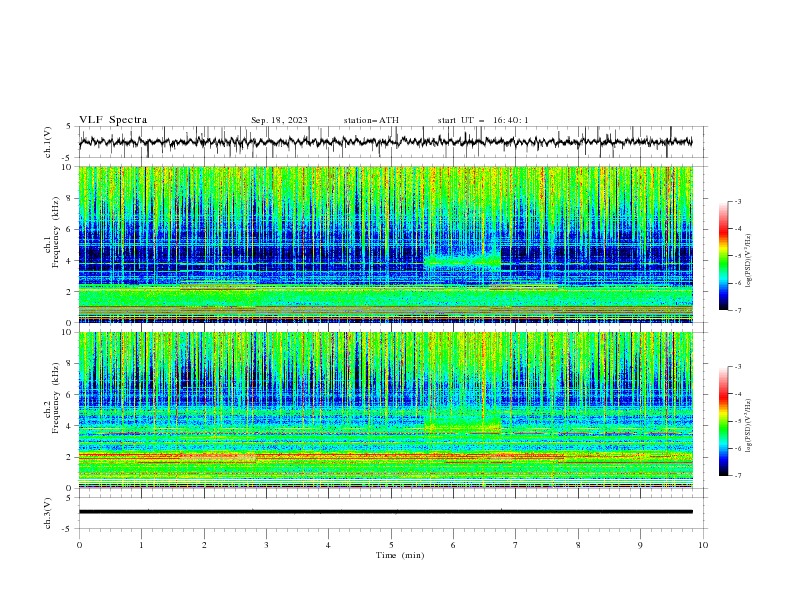
Task: Click the "-5" tick on ch.3(V) axis
Action: (67, 529)
